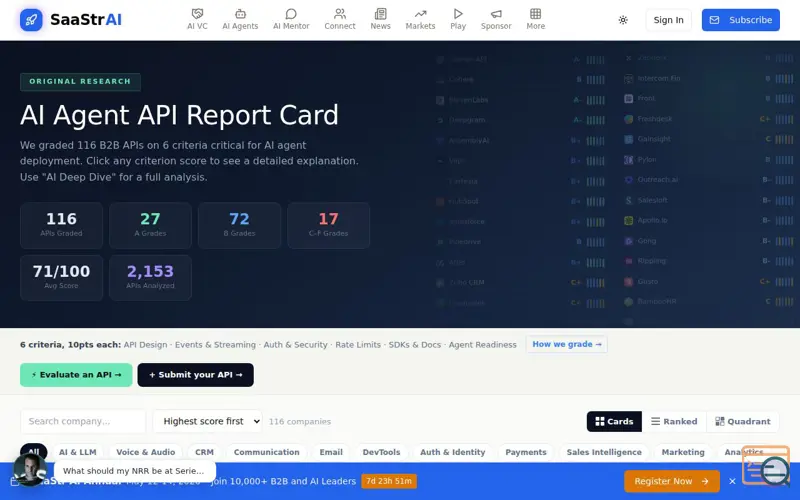The width and height of the screenshot is (800, 500).
Task: Click the 17 C-F Grades stat card
Action: (x=329, y=226)
